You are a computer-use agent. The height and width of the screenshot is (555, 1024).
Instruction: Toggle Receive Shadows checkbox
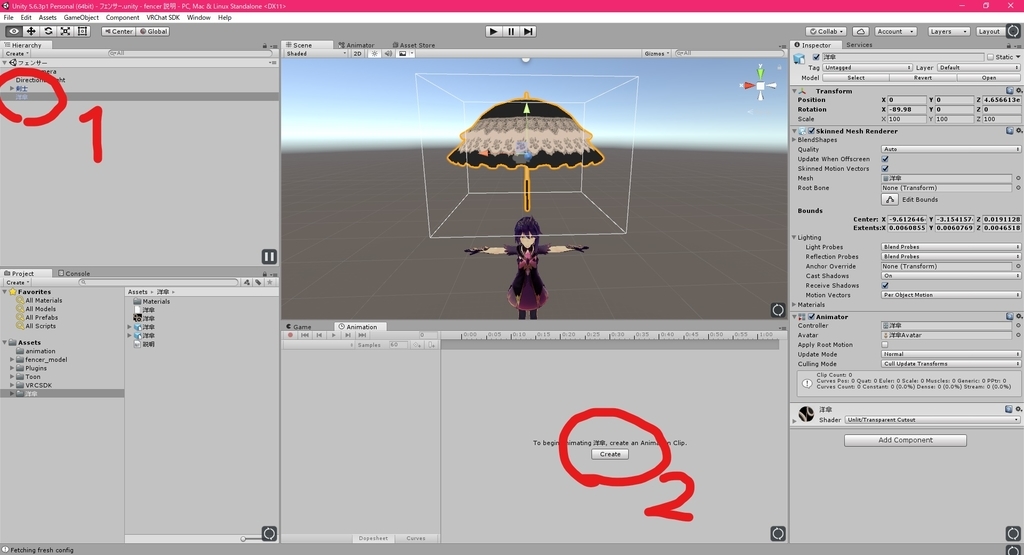coord(885,285)
